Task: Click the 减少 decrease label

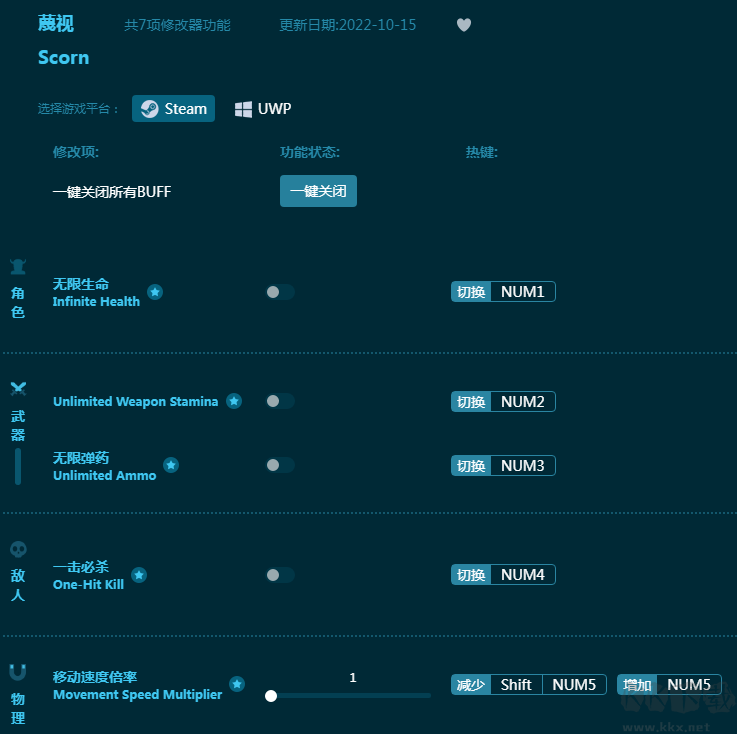Action: 471,685
